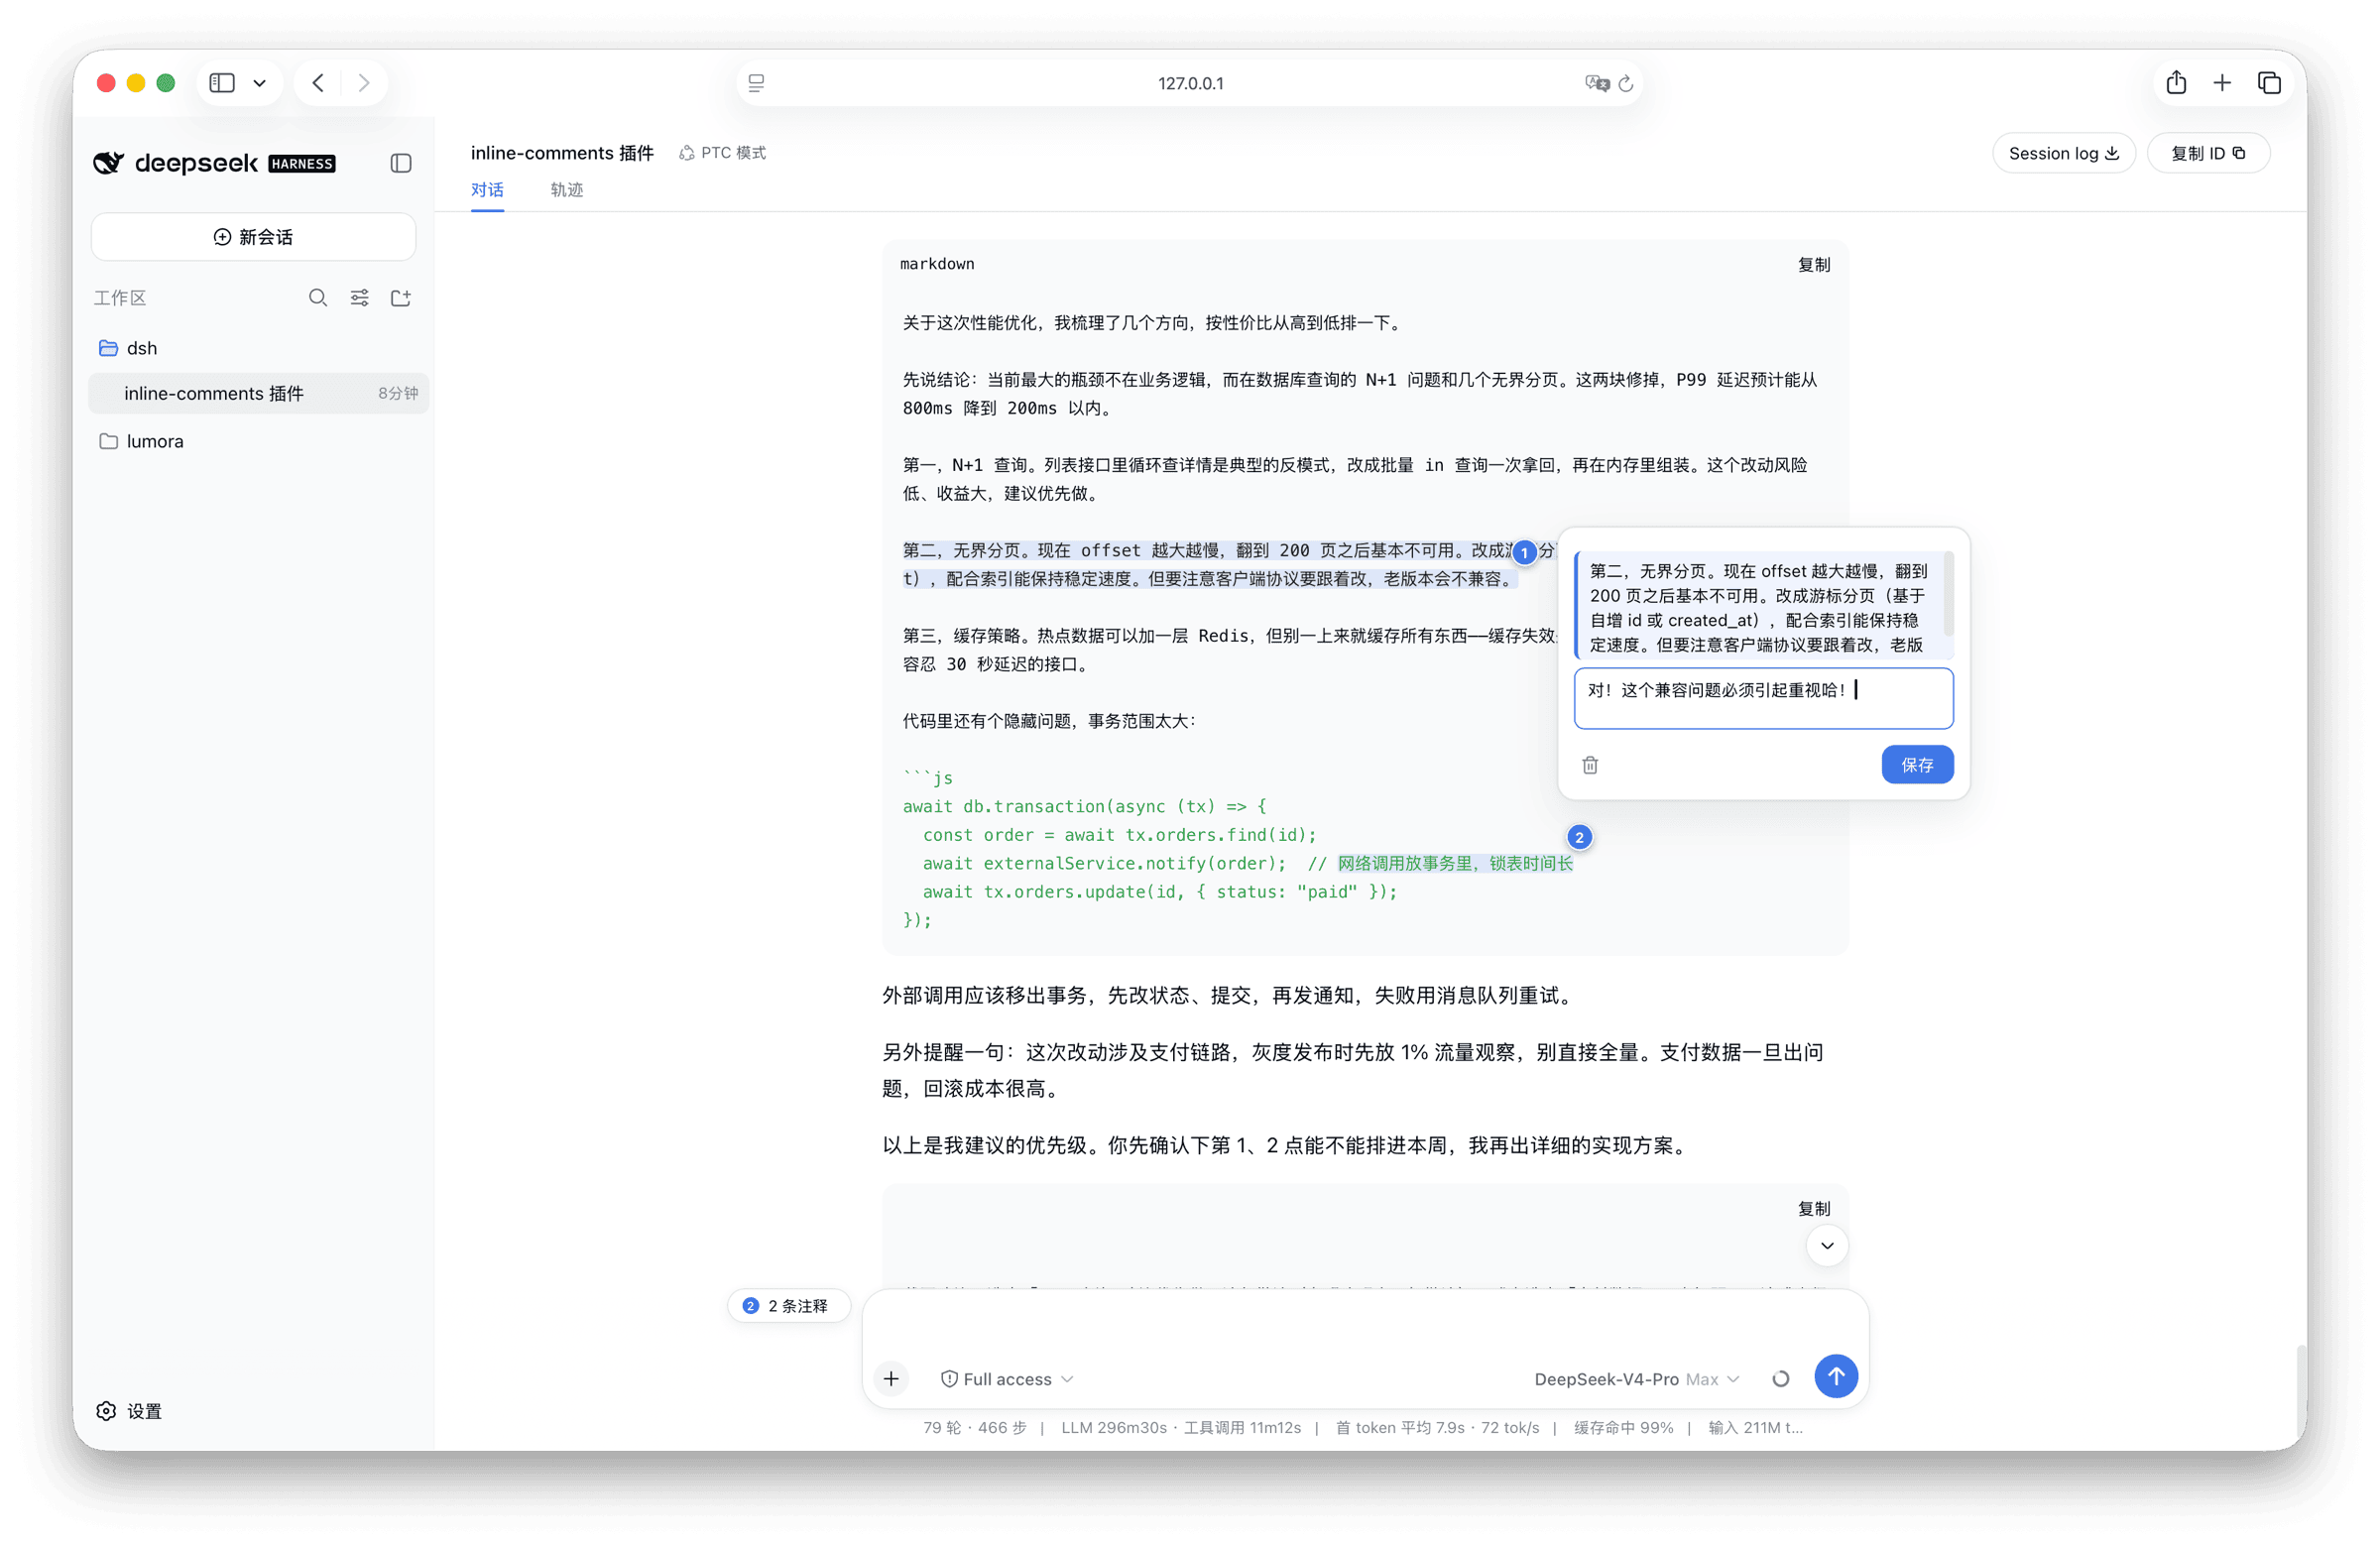Click the 缓存命中 99% status text
This screenshot has width=2380, height=1547.
coord(1623,1428)
